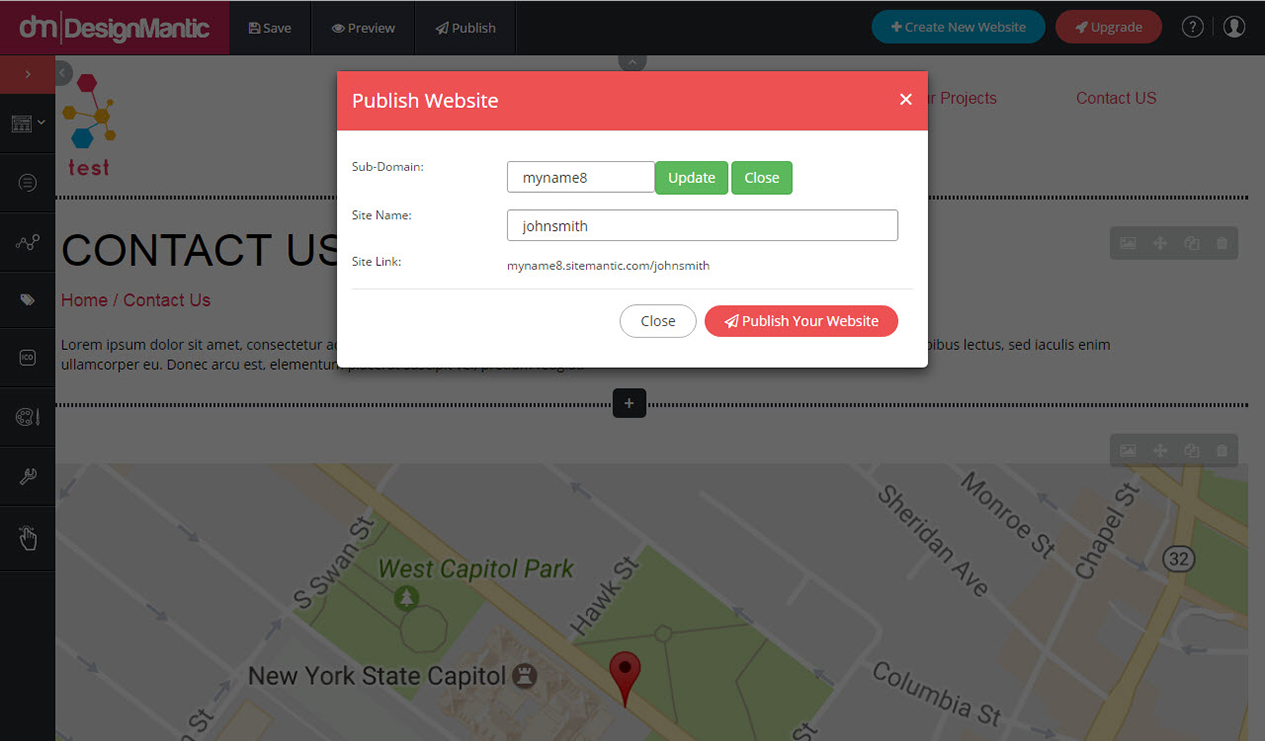Edit the johnsmith site name field

tap(702, 225)
